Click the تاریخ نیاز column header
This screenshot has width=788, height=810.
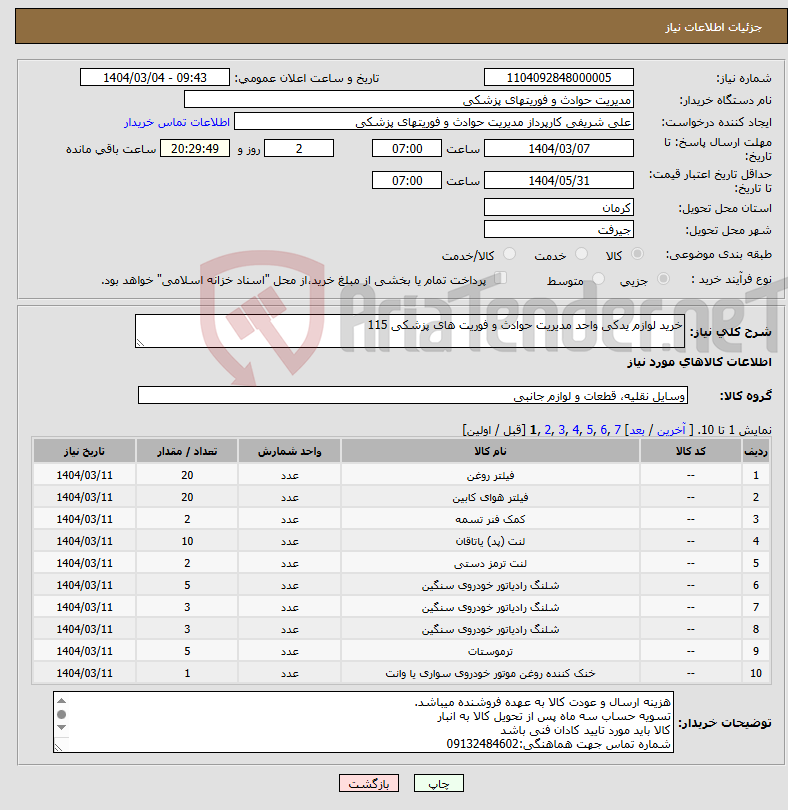(84, 451)
